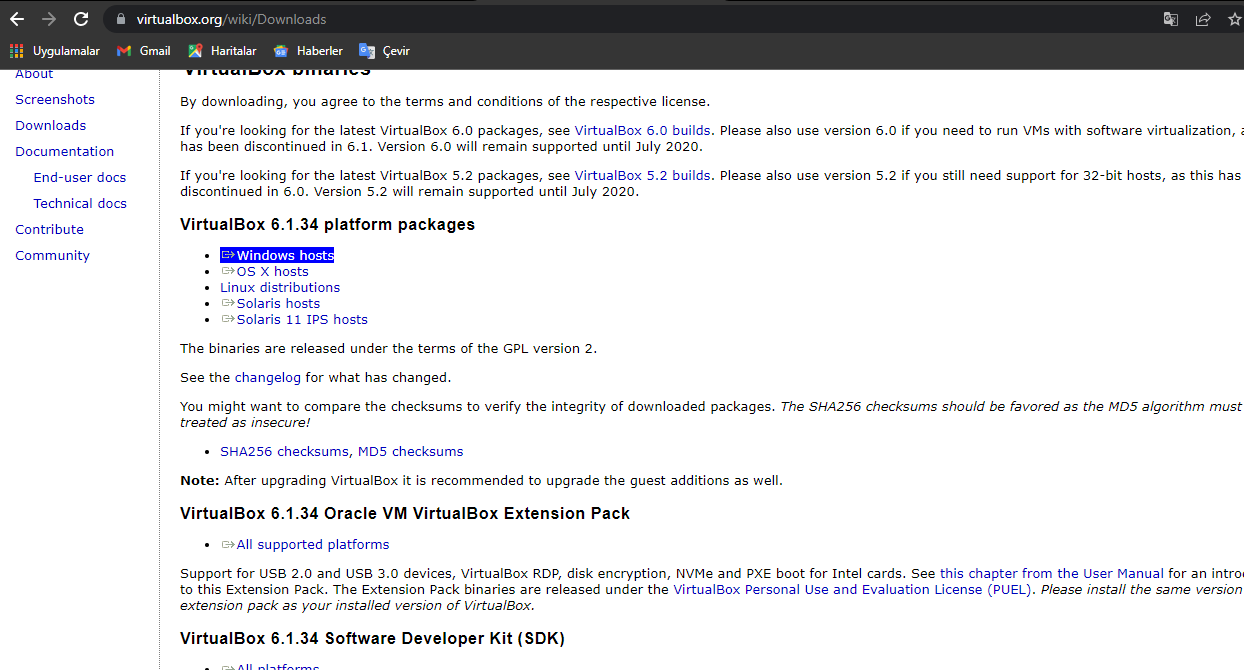1244x670 pixels.
Task: Open Documentation in the sidebar
Action: point(64,151)
